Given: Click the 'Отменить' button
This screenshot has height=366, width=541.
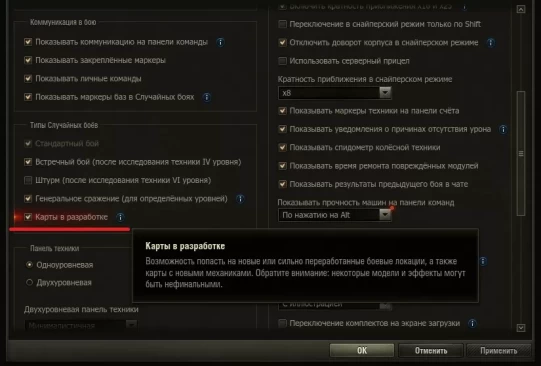Looking at the screenshot, I should tap(431, 350).
